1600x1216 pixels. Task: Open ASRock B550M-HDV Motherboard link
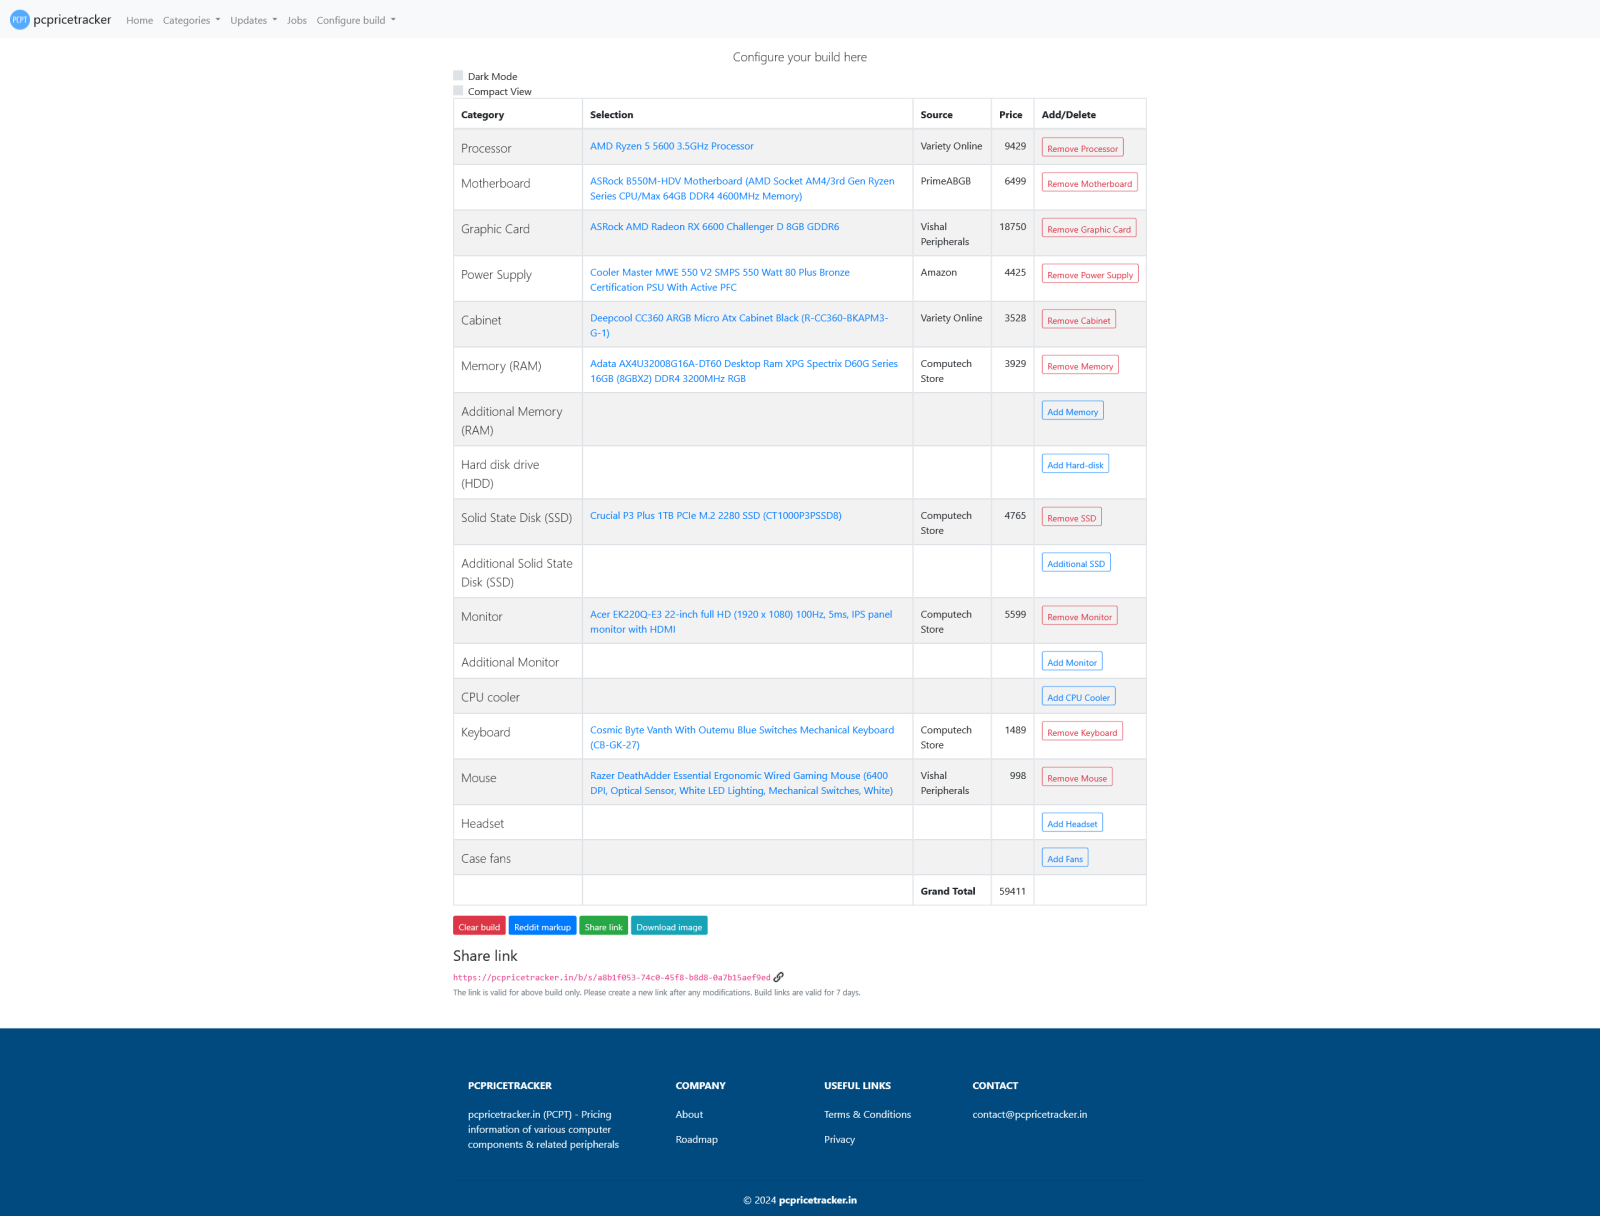click(742, 188)
